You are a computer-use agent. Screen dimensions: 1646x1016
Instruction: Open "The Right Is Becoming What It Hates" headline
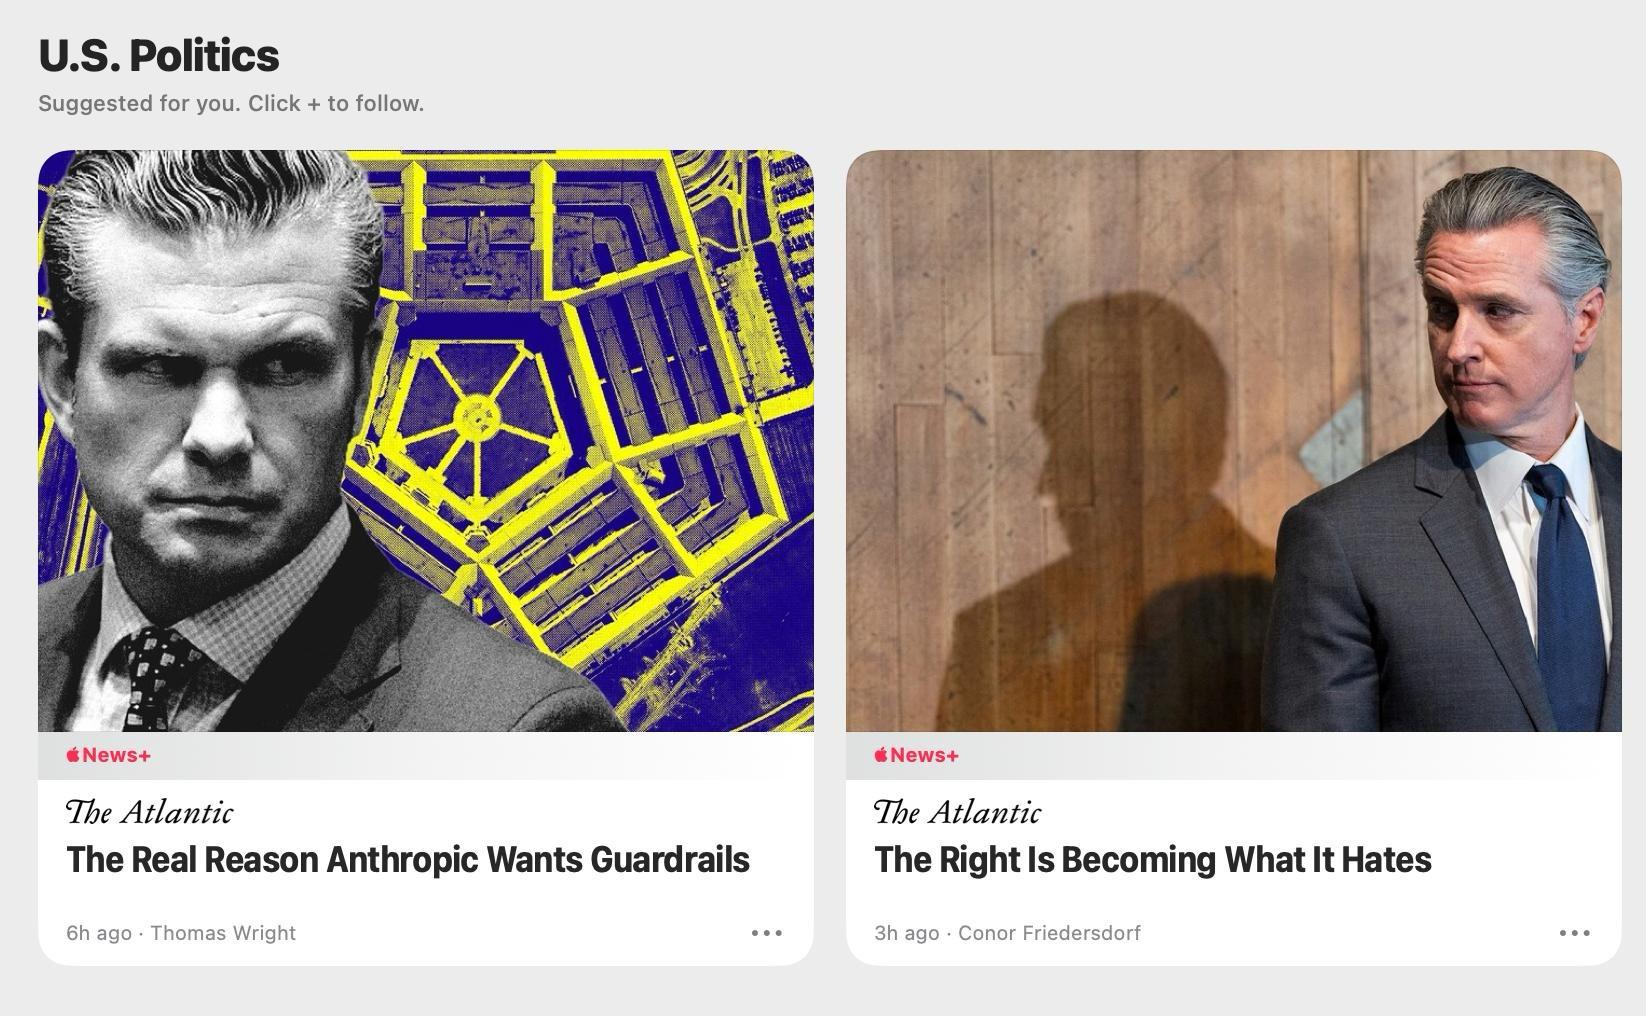tap(1153, 860)
